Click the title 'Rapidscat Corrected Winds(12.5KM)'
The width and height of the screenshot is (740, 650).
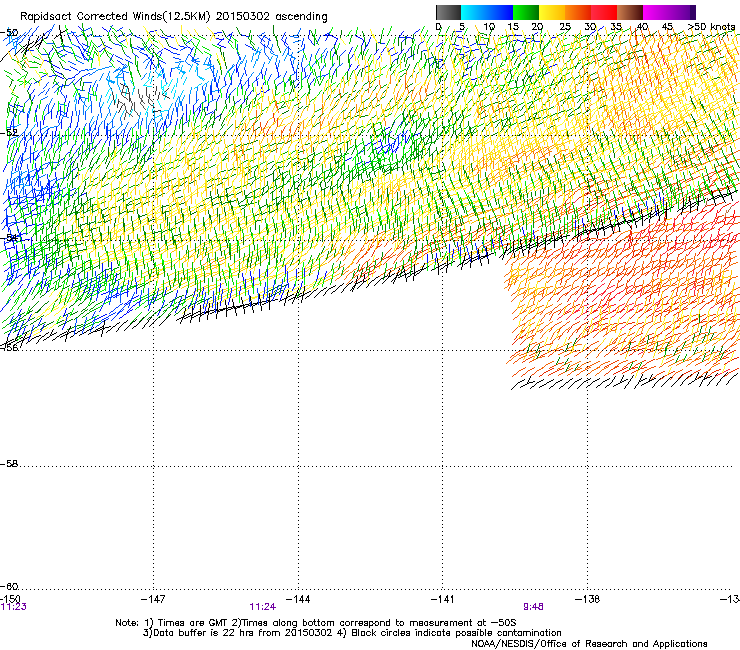pos(115,17)
